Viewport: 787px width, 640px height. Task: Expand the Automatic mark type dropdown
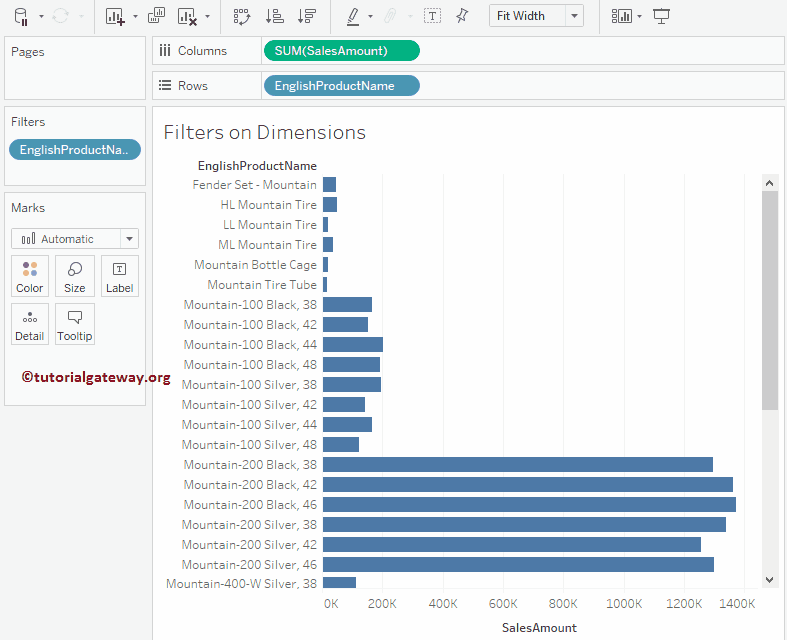click(128, 239)
